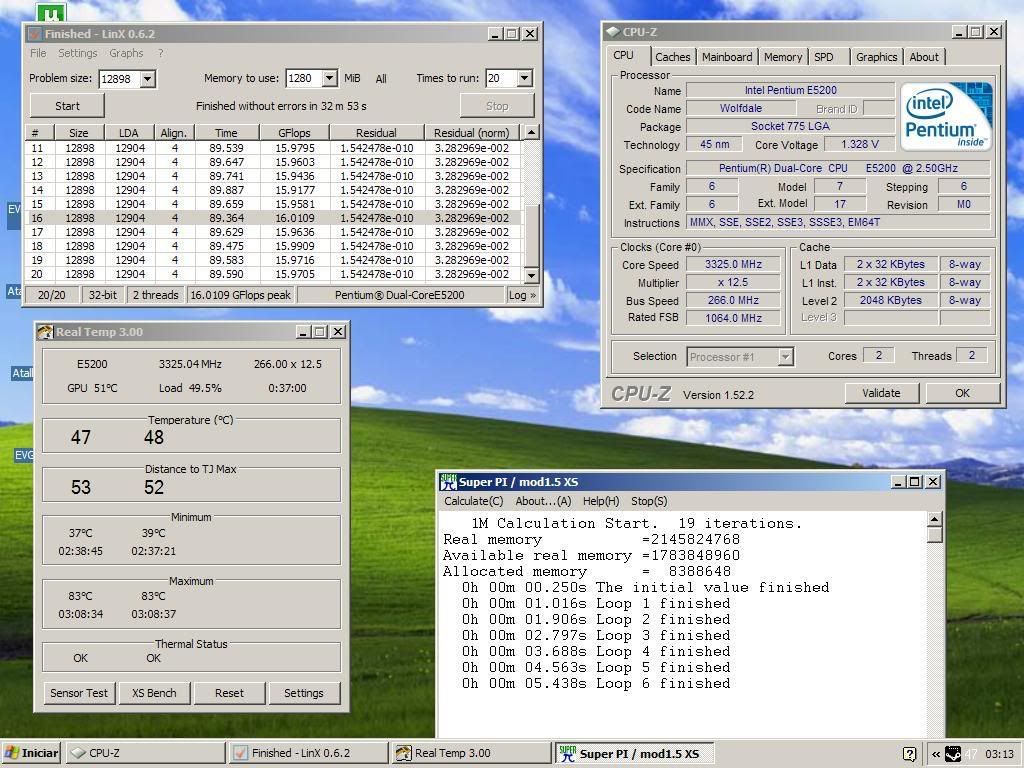Open LinX Settings menu
Viewport: 1024px width, 768px height.
[77, 53]
